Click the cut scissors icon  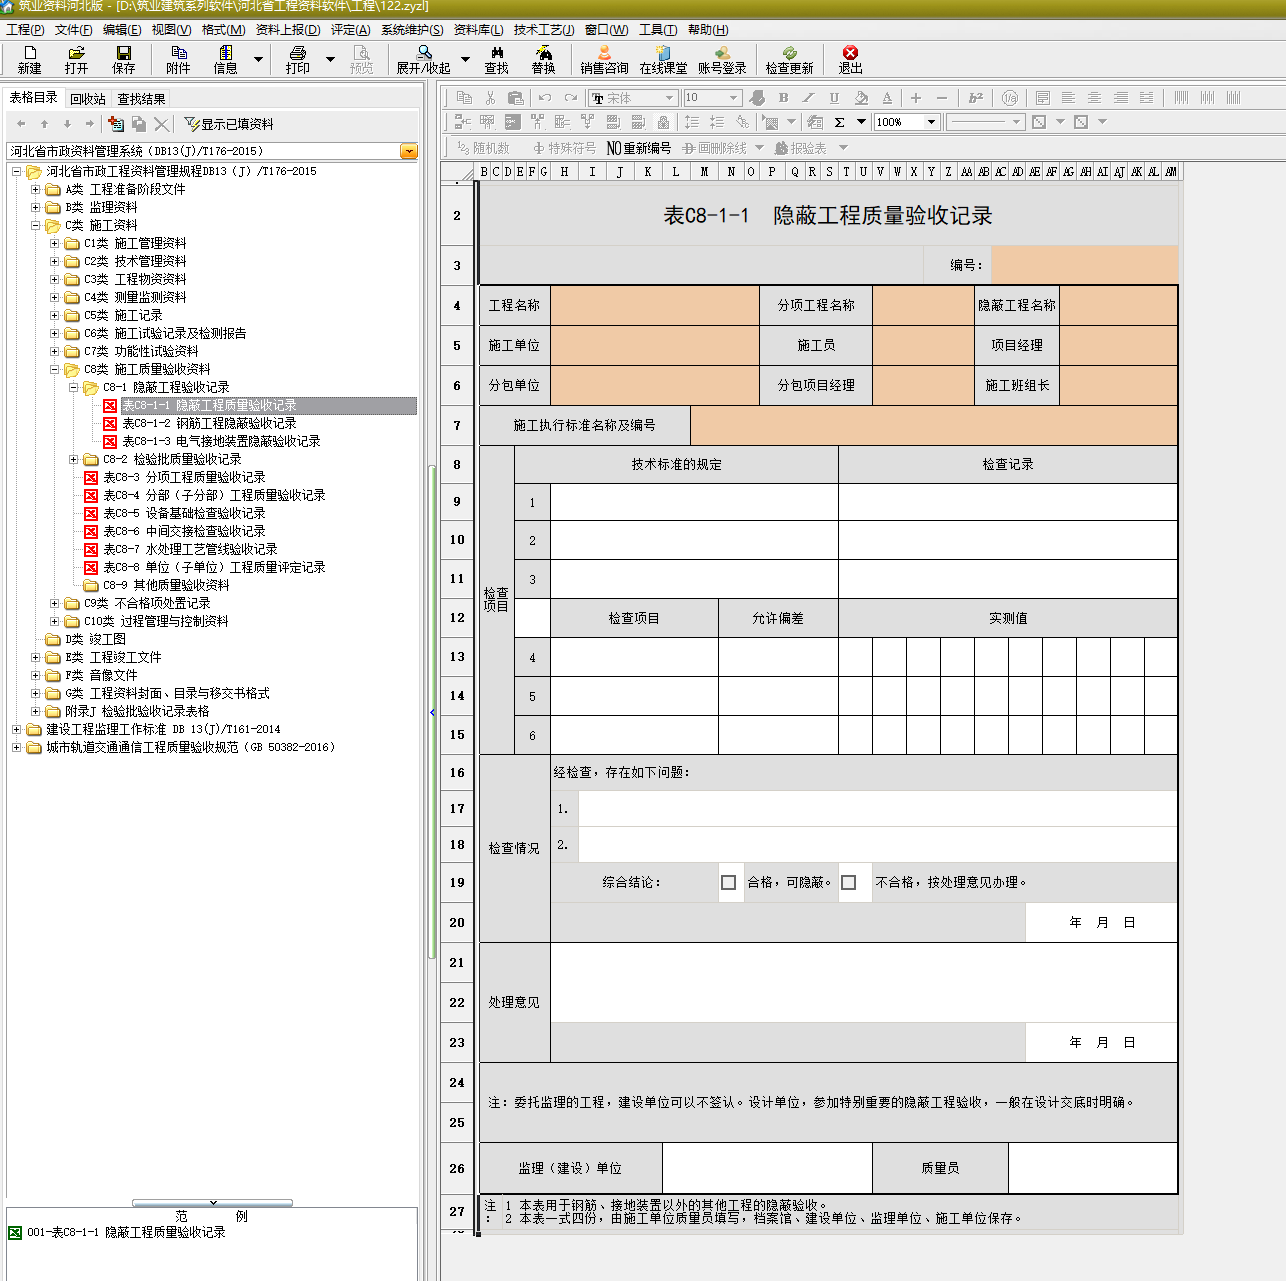[x=490, y=98]
